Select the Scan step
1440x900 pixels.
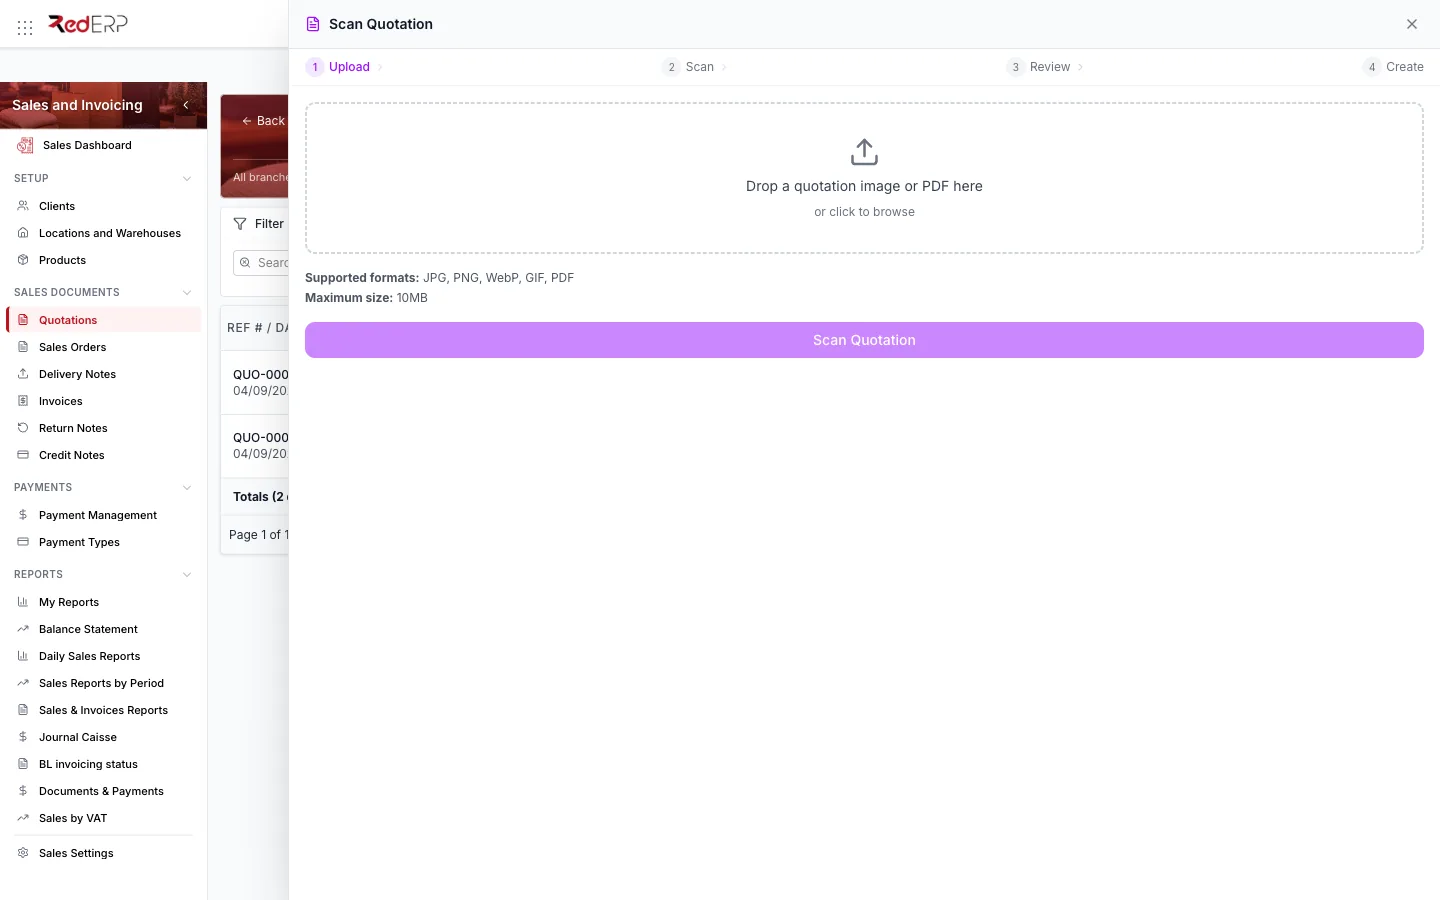click(x=688, y=67)
